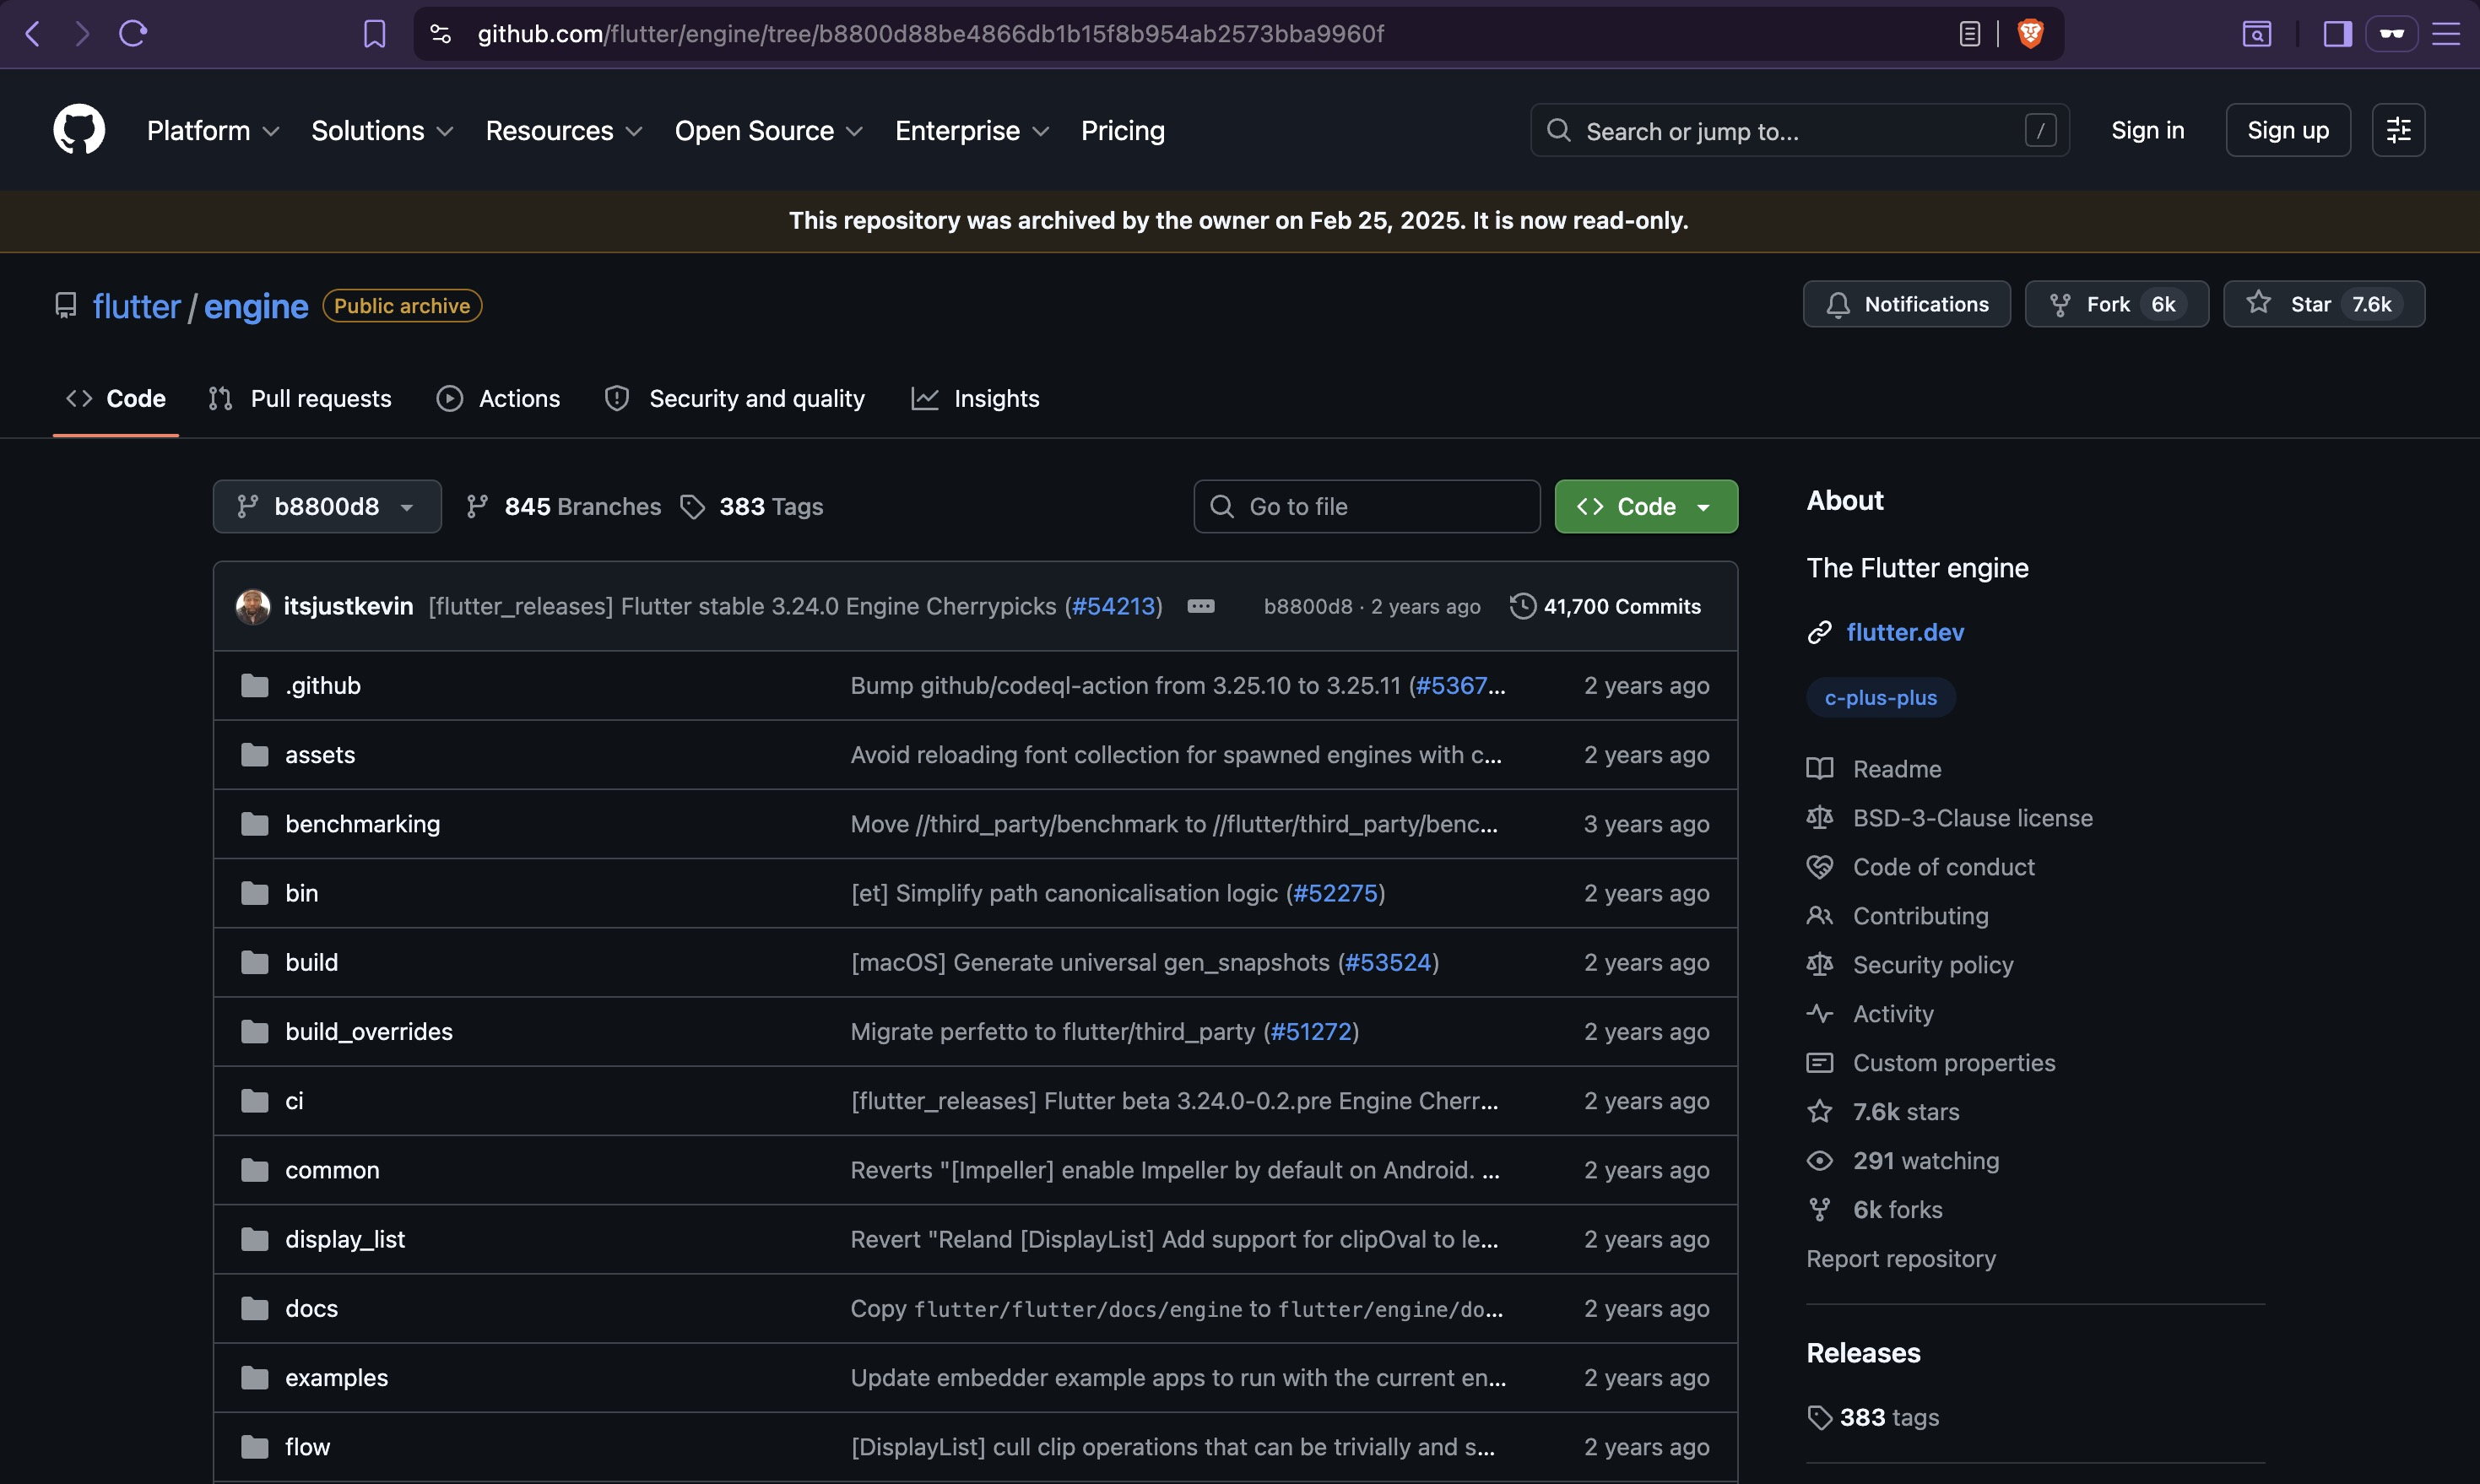
Task: Fork the repository with Fork button
Action: (2116, 304)
